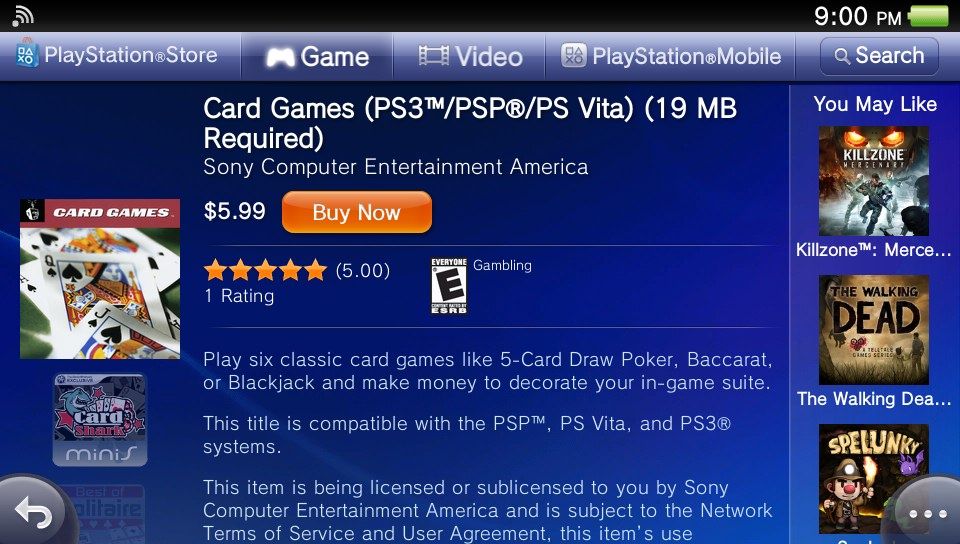Switch to the Video tab
Image resolution: width=960 pixels, height=544 pixels.
point(470,56)
